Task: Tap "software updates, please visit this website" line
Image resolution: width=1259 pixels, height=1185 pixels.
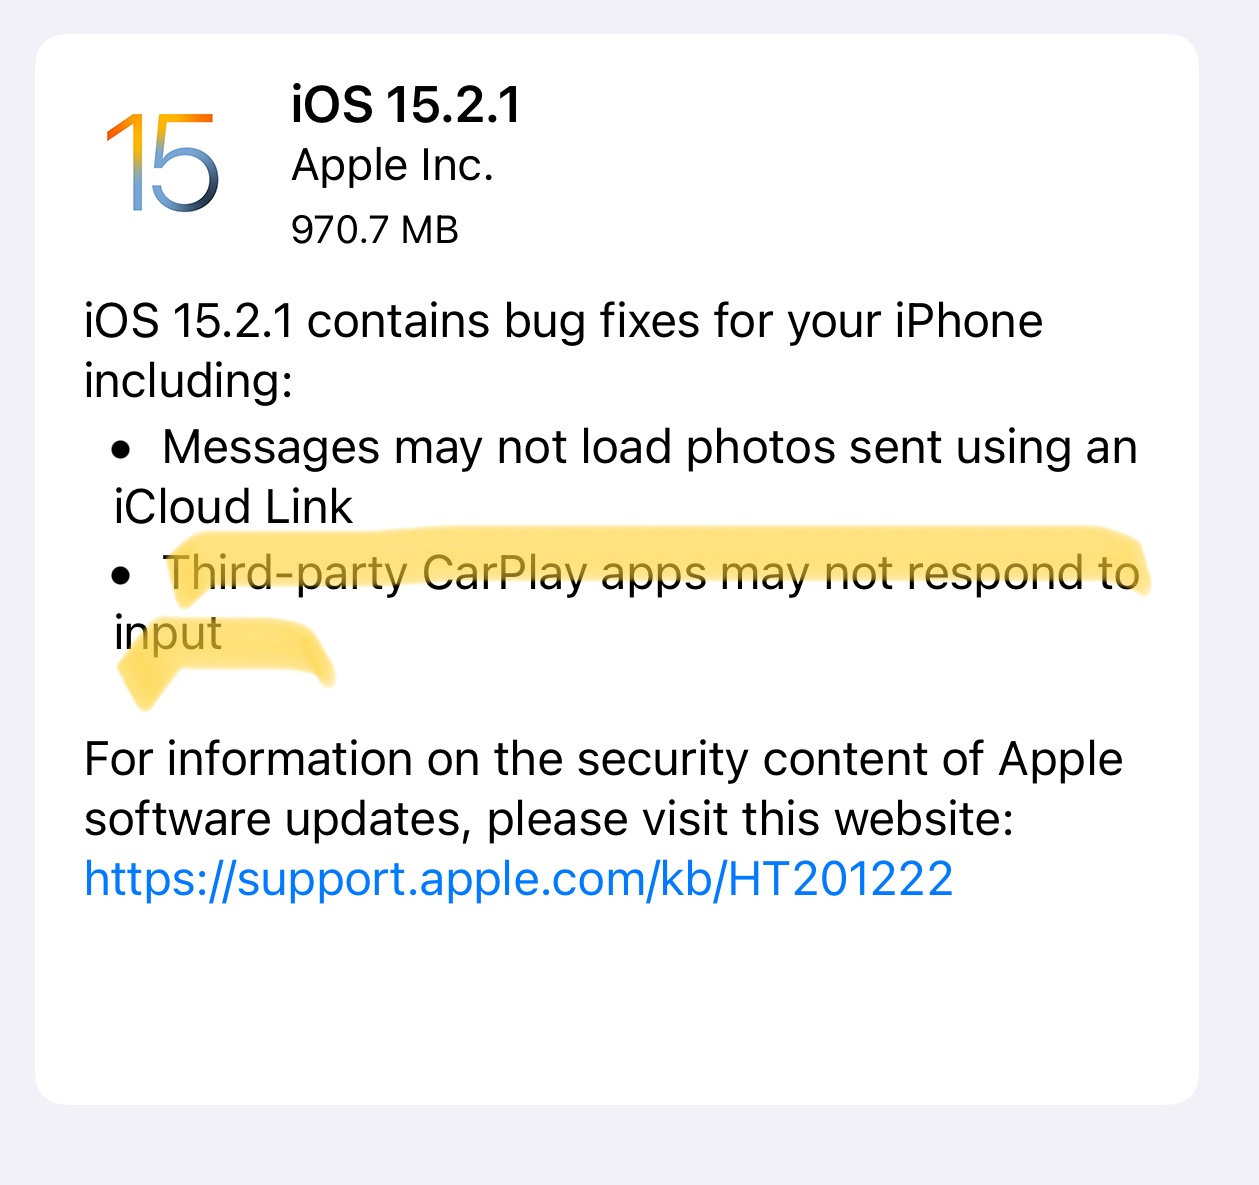Action: (x=549, y=820)
